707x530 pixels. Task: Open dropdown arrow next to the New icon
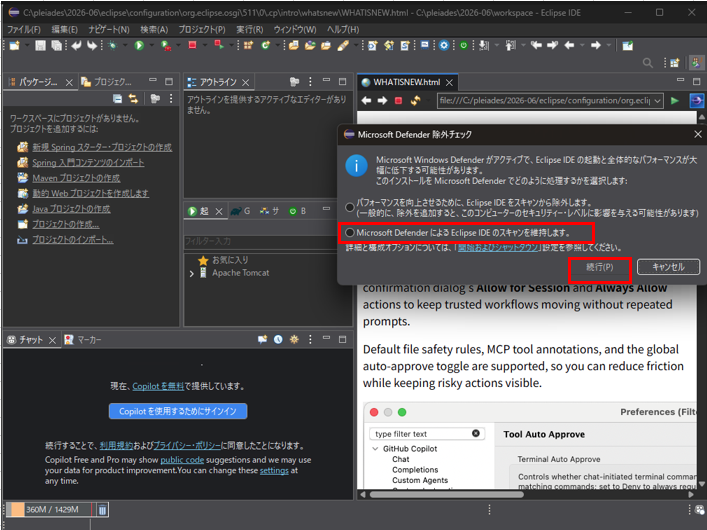[x=27, y=46]
